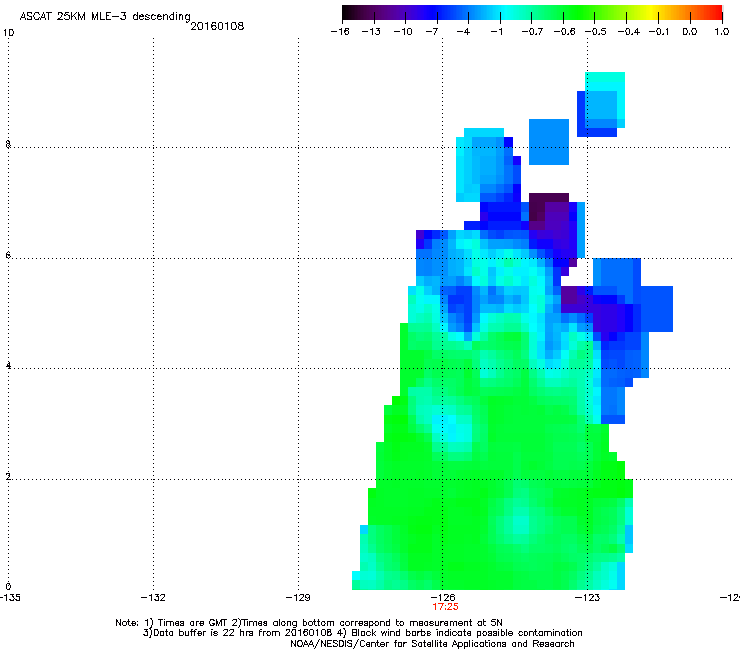Click the colorbar label -4
This screenshot has width=740, height=650.
[x=463, y=32]
